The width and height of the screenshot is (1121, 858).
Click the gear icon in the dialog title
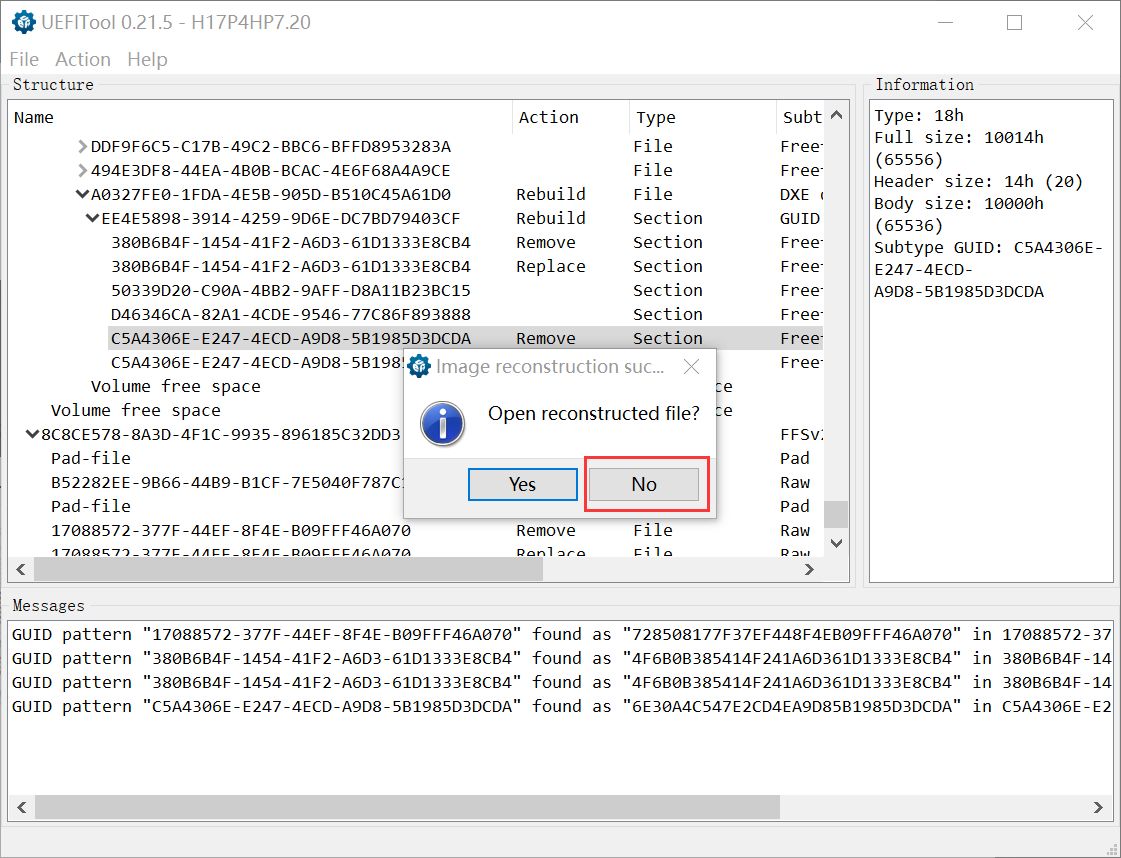pyautogui.click(x=419, y=366)
